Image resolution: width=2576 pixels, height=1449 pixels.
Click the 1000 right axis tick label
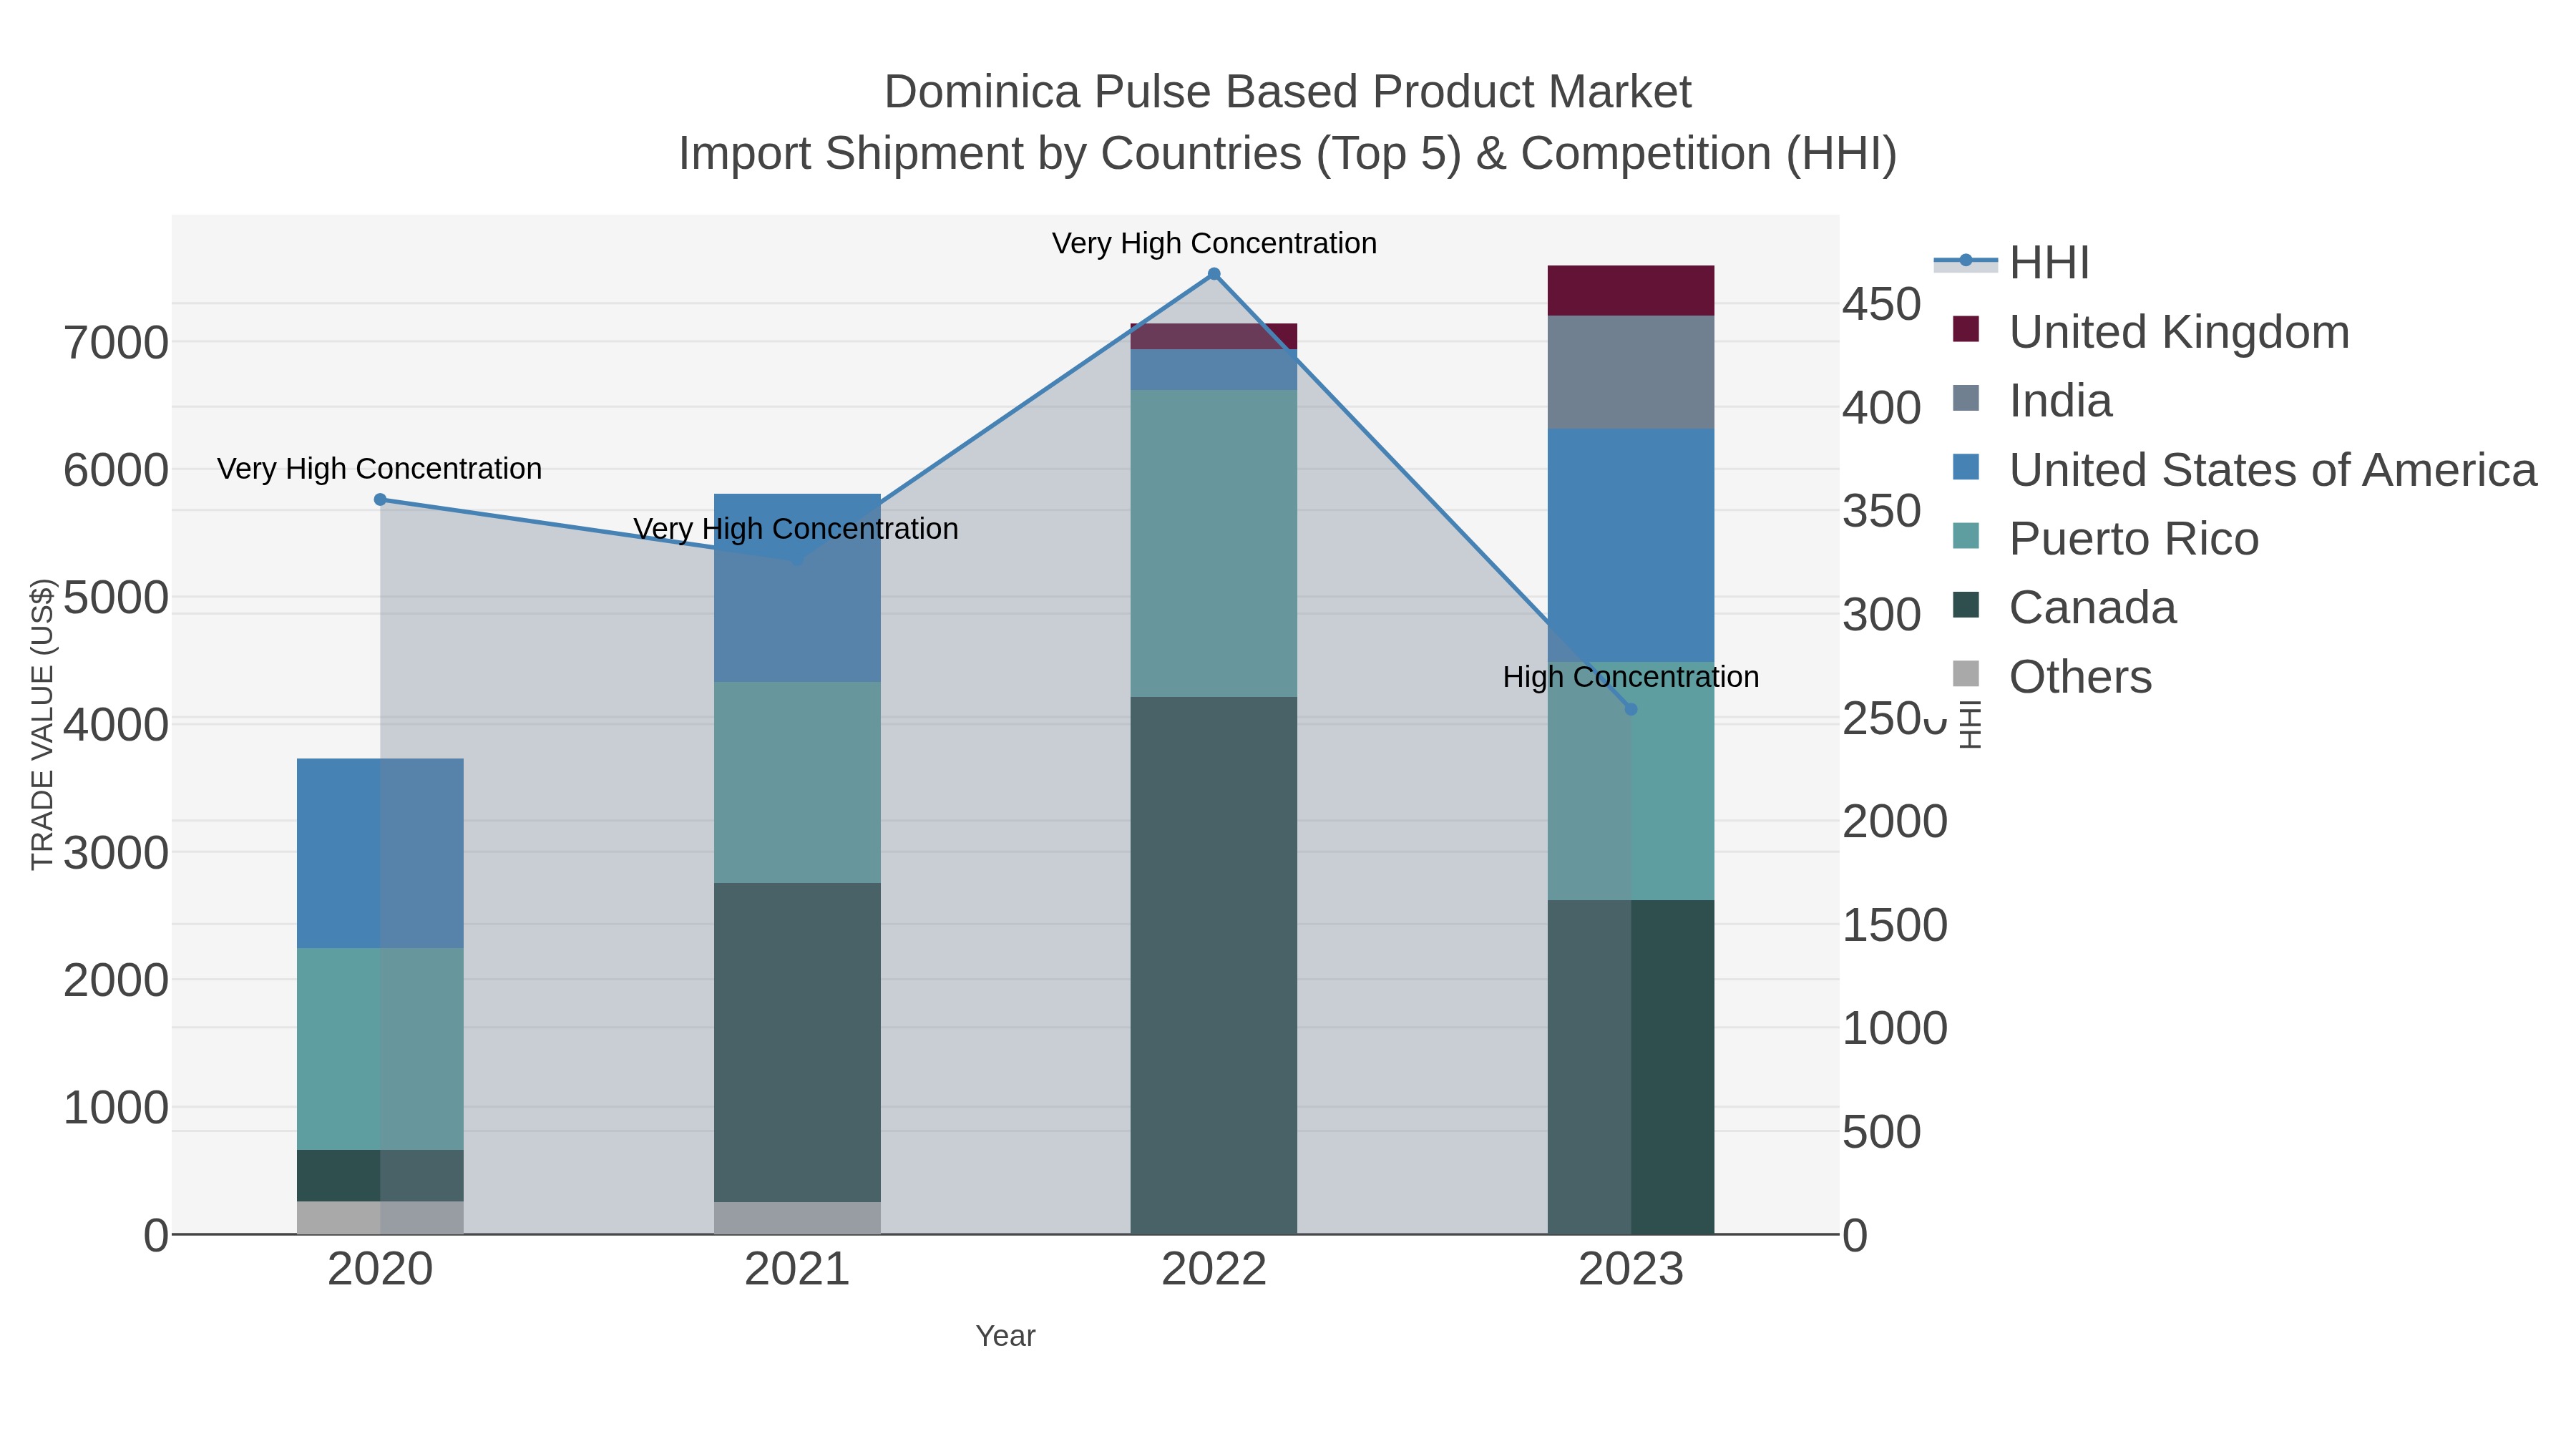pos(1895,1029)
